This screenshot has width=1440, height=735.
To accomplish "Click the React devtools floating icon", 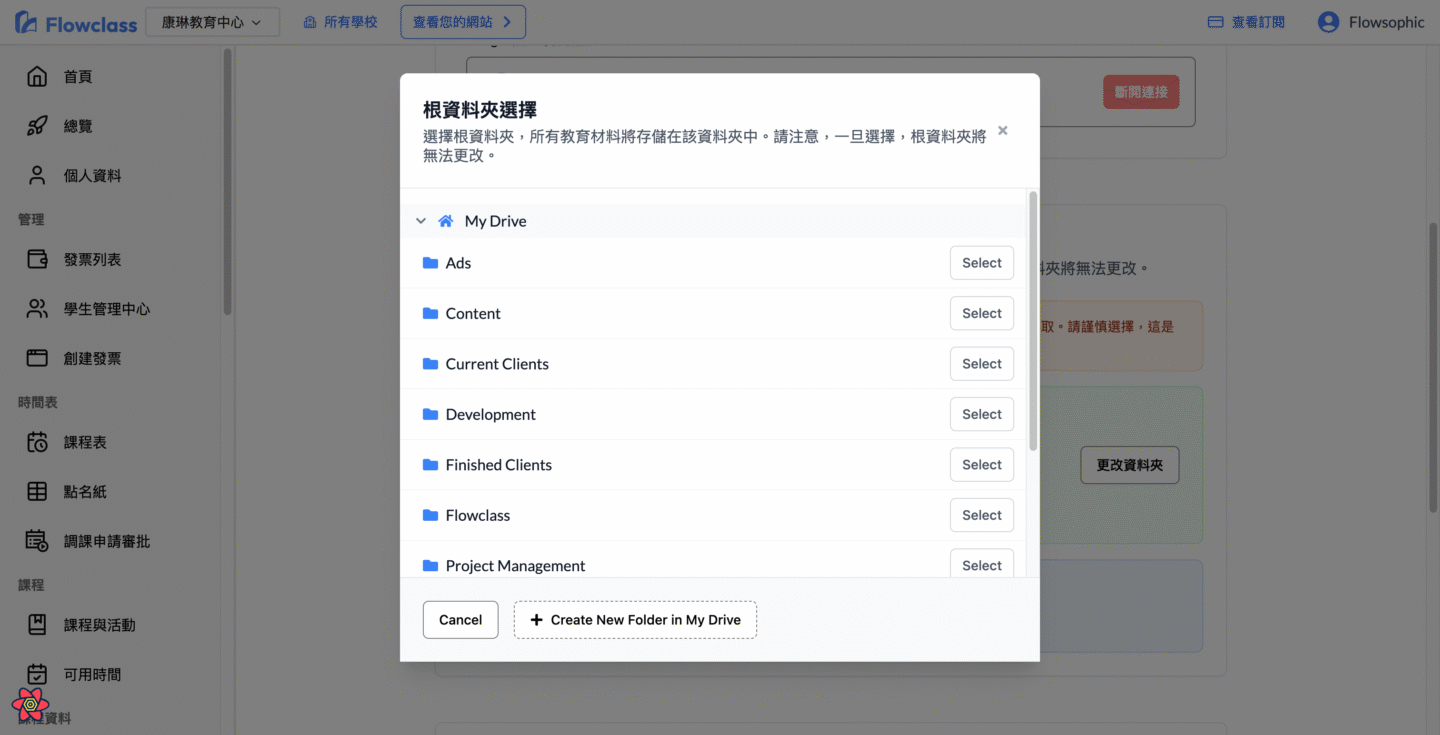I will [x=31, y=705].
